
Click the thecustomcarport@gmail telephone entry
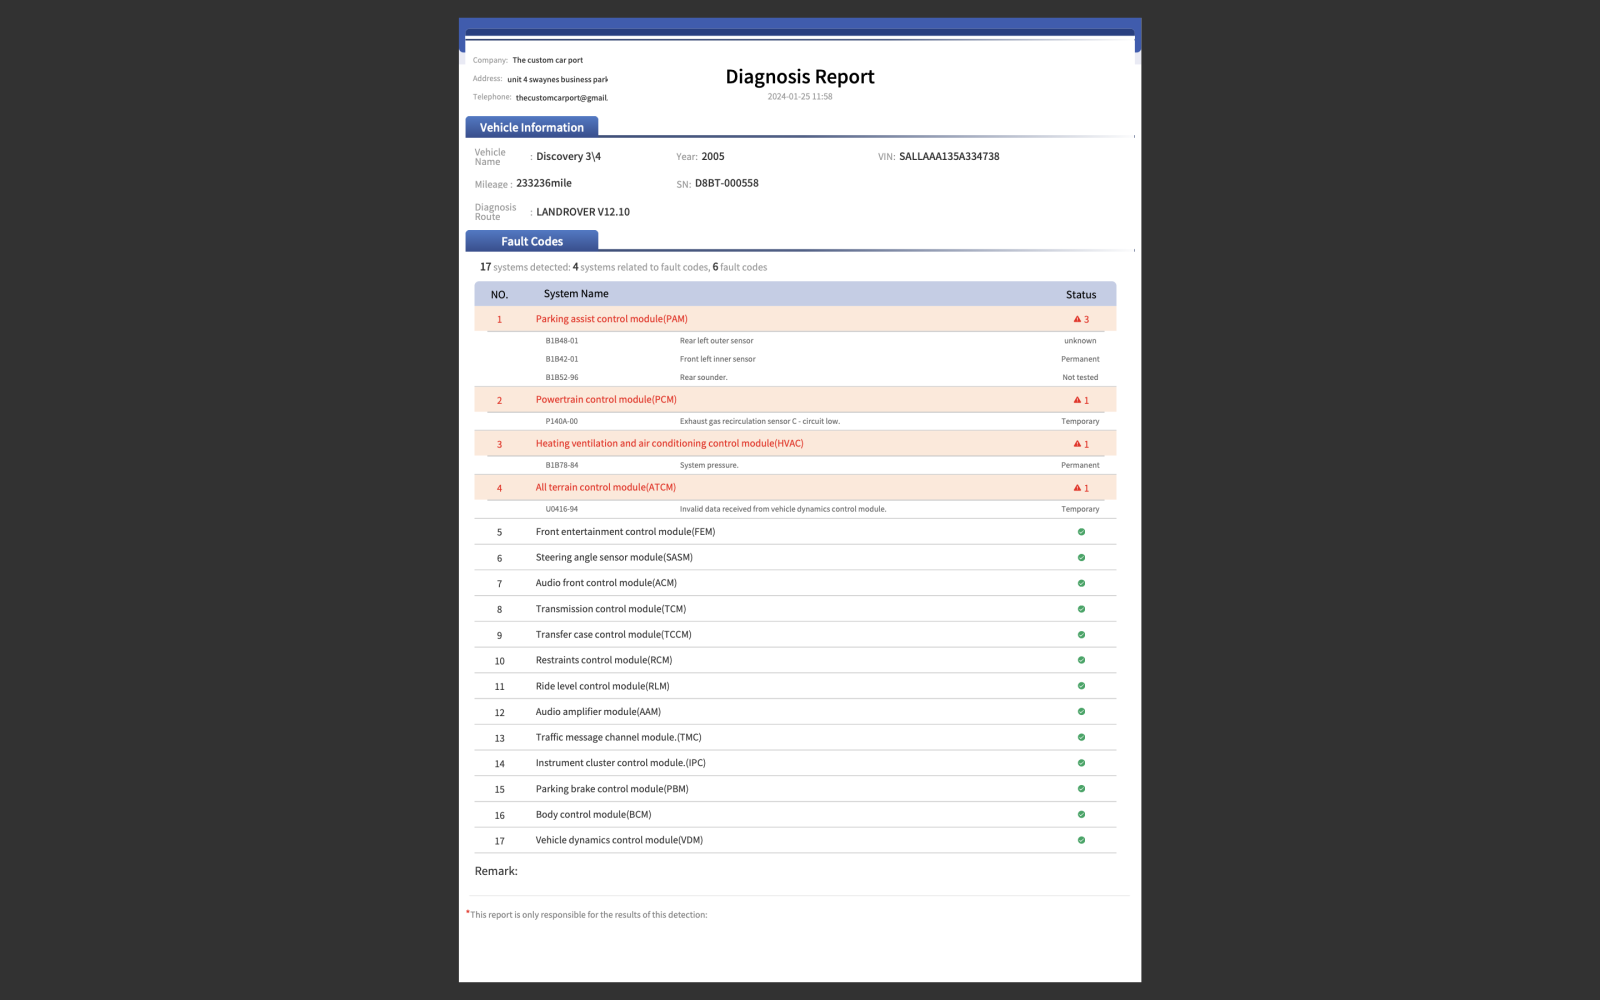(x=561, y=98)
